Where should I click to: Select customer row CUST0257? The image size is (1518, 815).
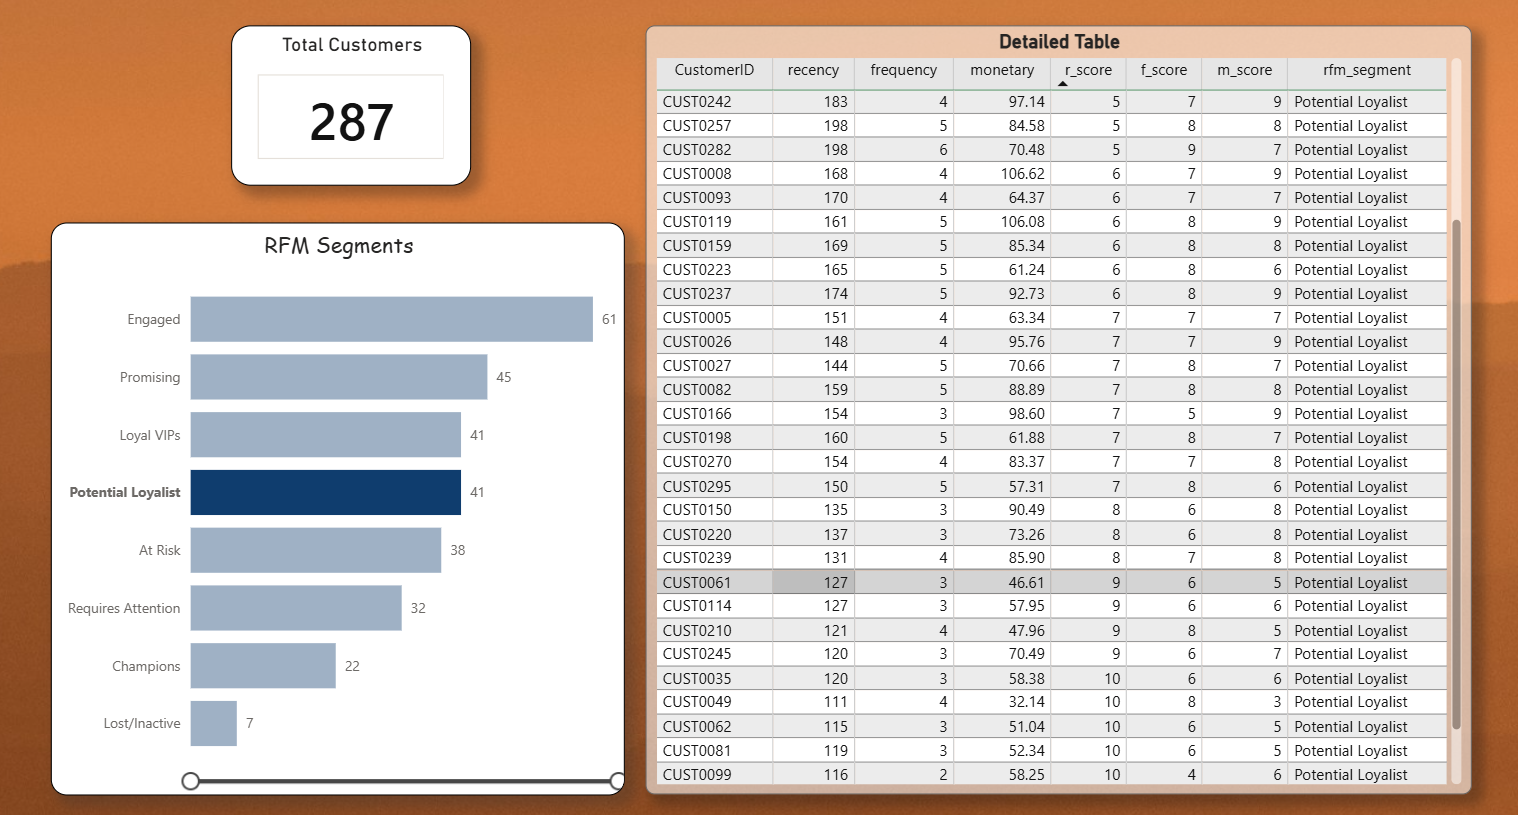[x=1051, y=126]
